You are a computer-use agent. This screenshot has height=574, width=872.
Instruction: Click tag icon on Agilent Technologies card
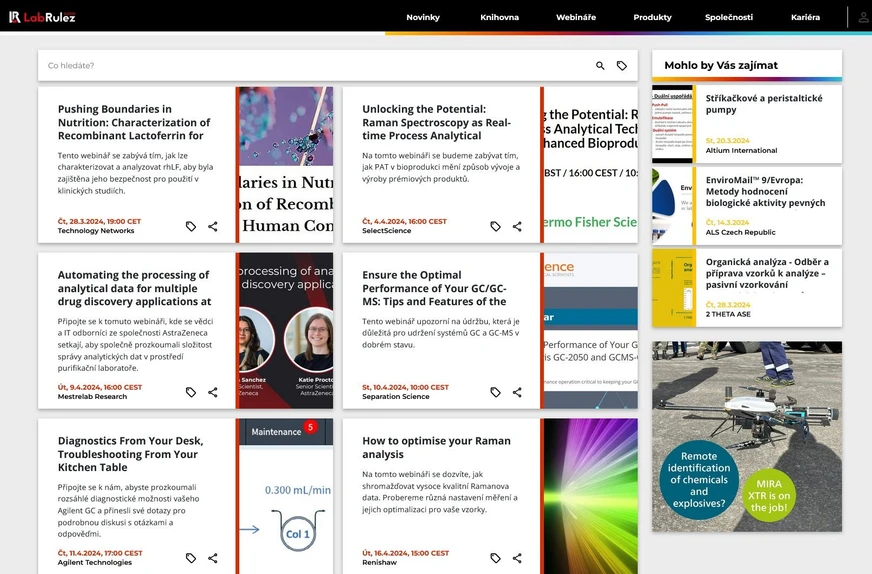tap(191, 559)
